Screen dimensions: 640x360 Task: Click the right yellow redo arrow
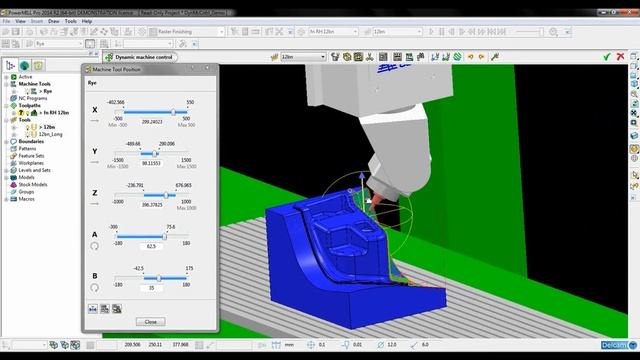click(x=482, y=57)
